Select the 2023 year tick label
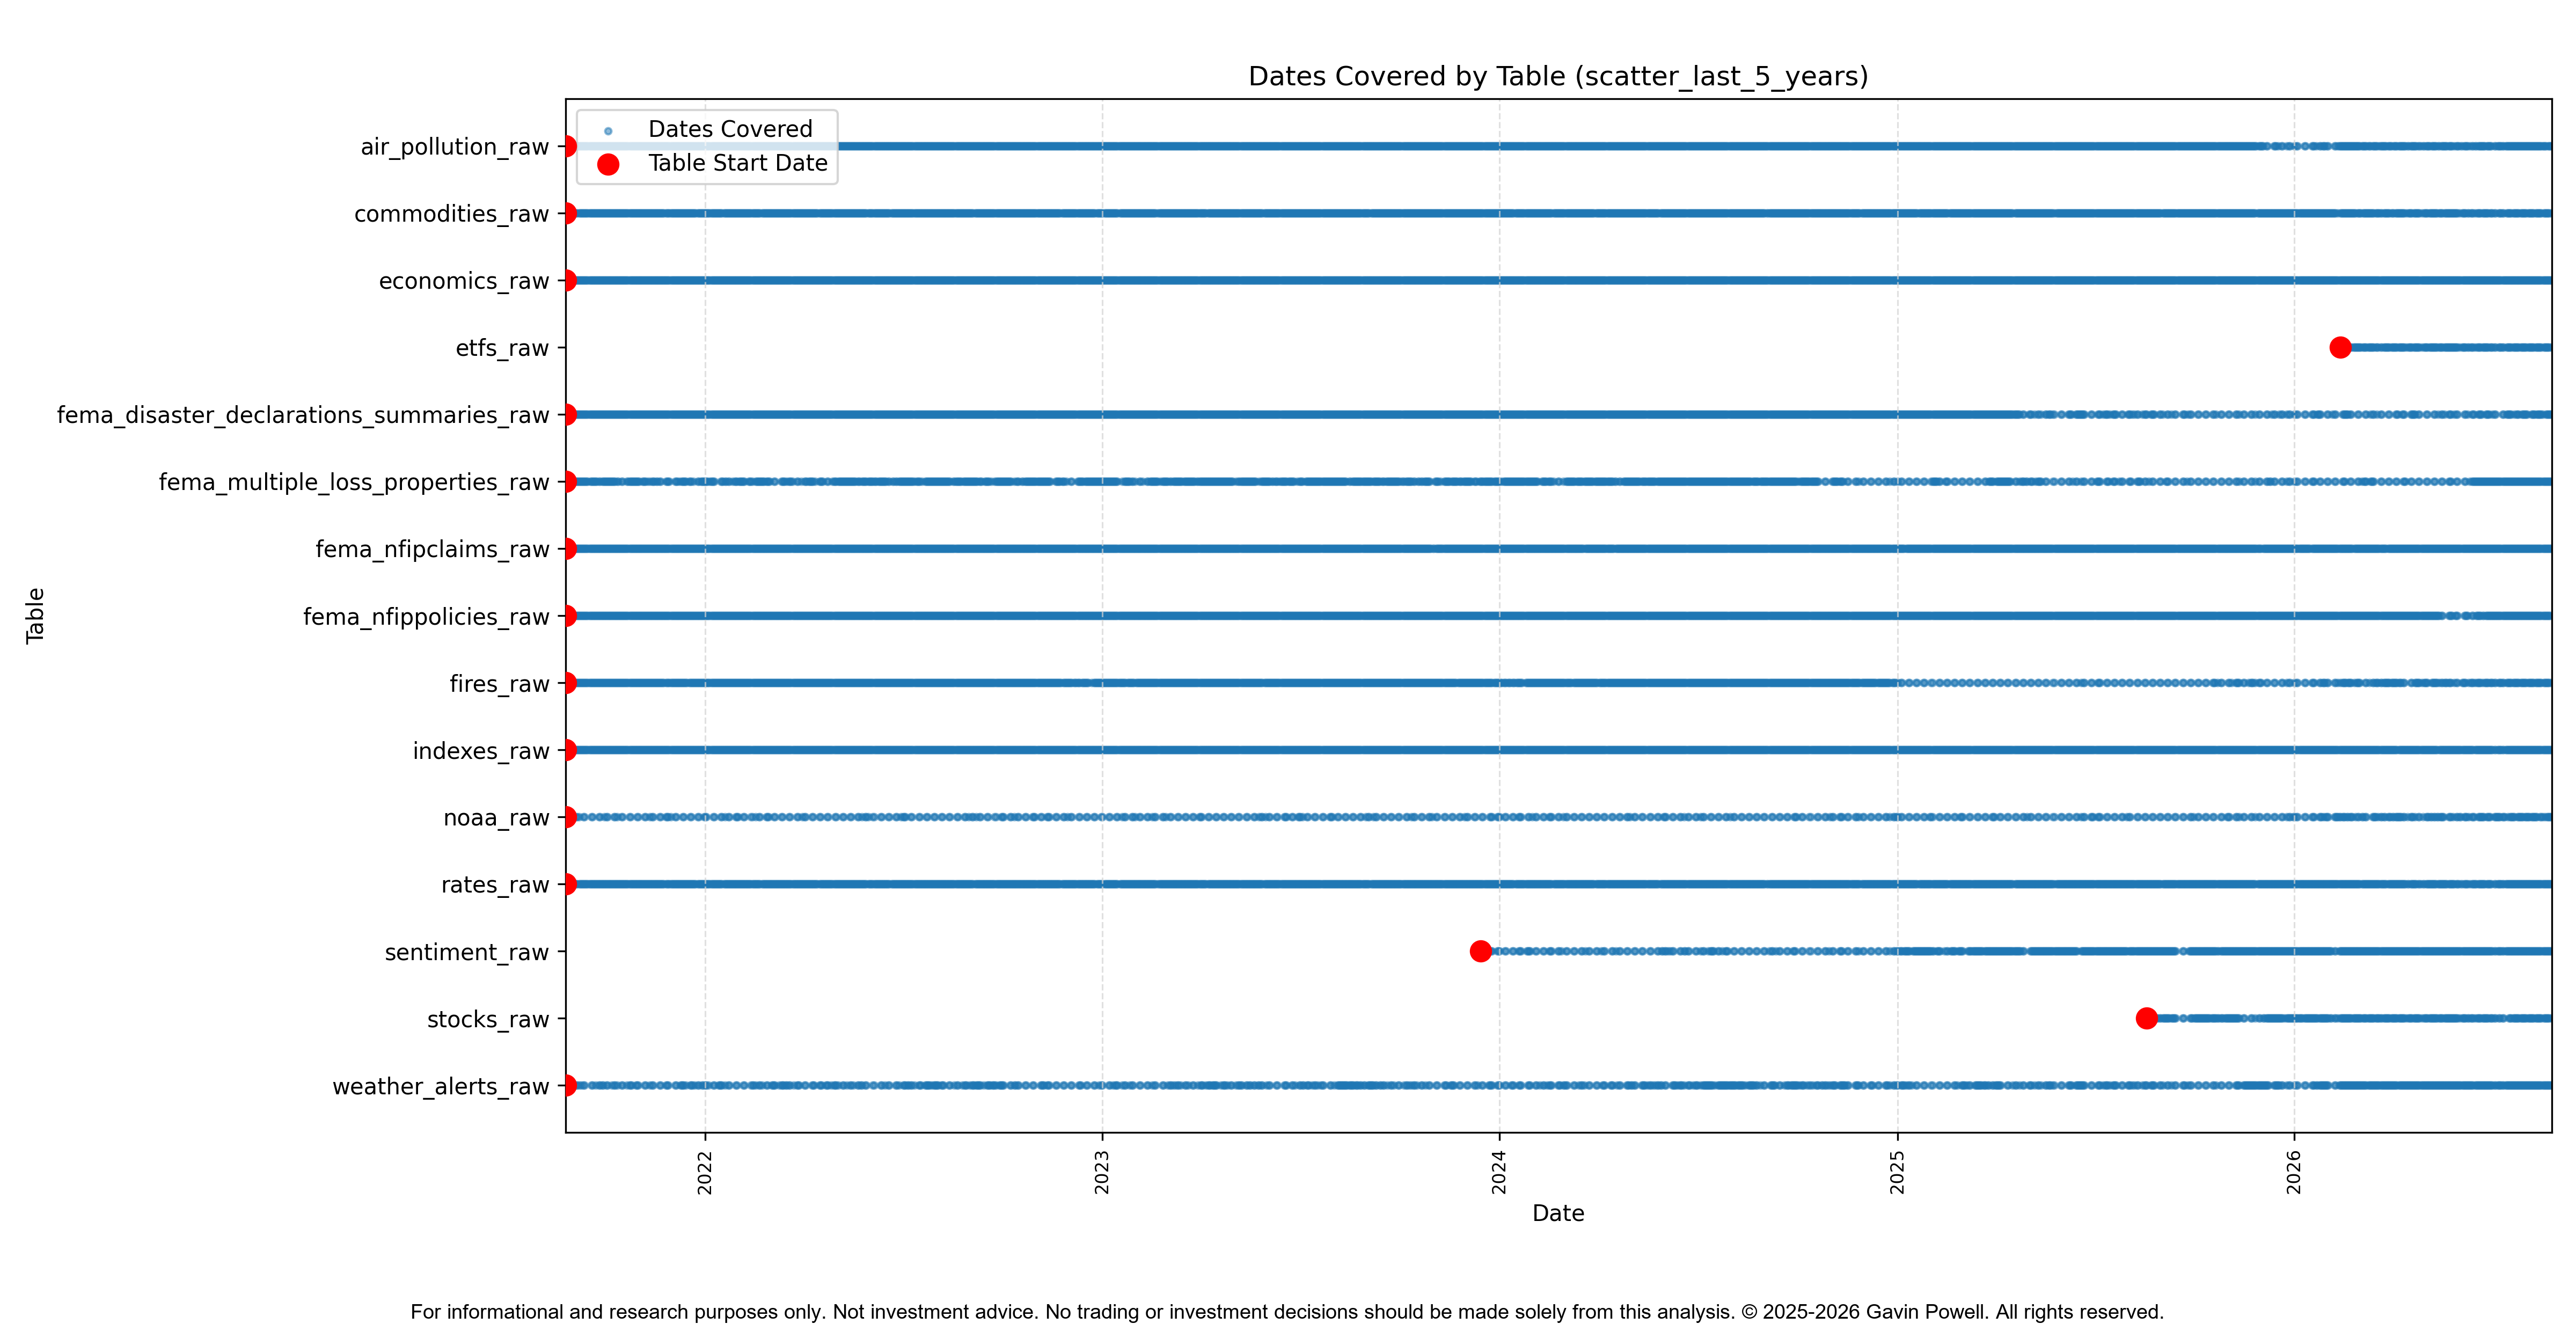Screen dimensions: 2576x1331 tap(1102, 1171)
